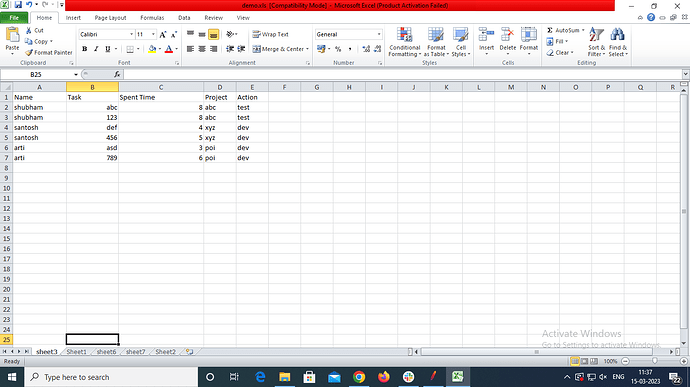The height and width of the screenshot is (387, 690).
Task: Open Conditional Formatting in Styles group
Action: (x=404, y=42)
